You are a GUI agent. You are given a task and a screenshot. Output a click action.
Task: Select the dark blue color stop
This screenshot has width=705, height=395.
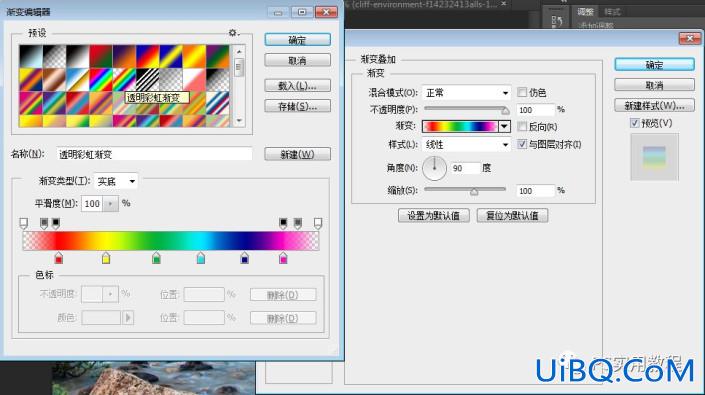click(244, 258)
